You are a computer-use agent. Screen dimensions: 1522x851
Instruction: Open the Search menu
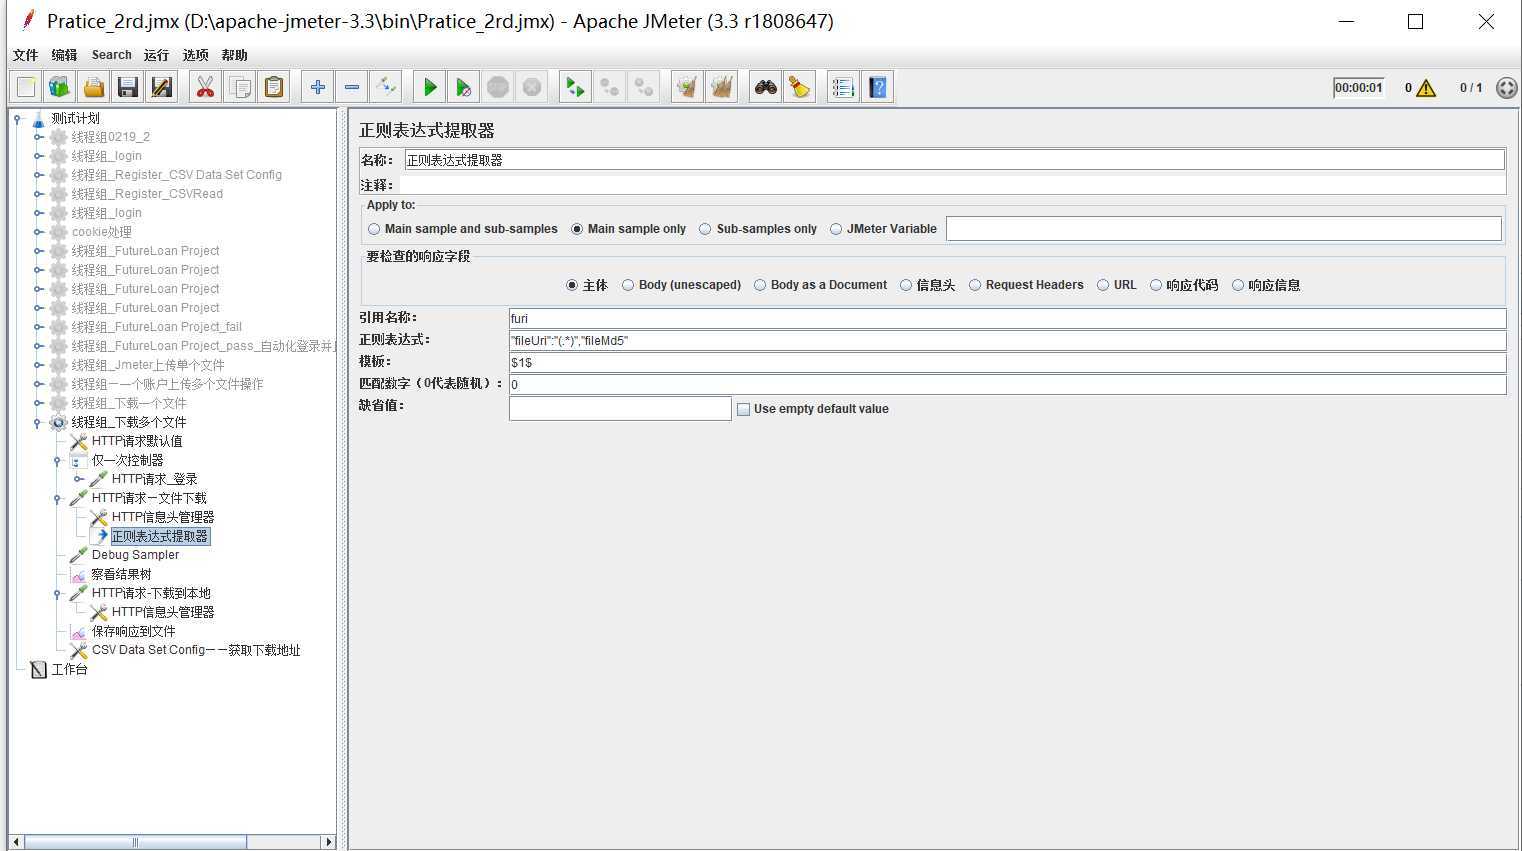click(112, 55)
